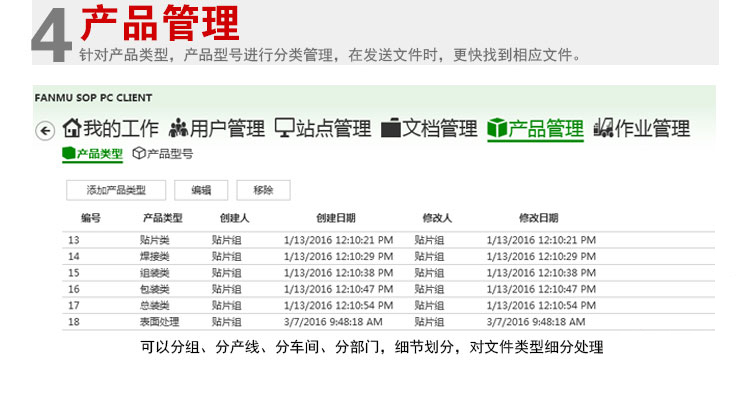Click the monitor icon beside 站点管理

click(x=285, y=128)
